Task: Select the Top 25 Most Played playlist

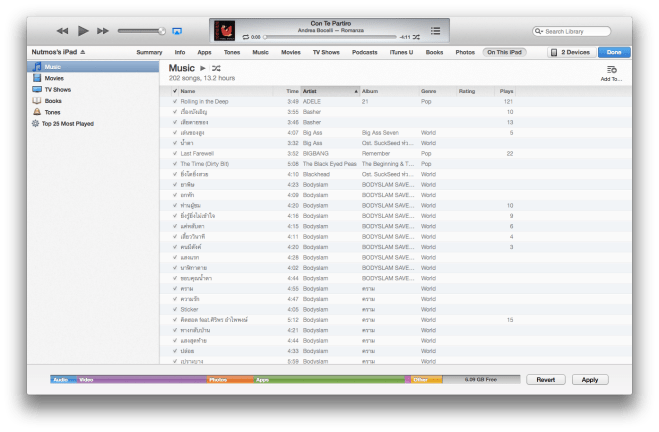Action: (68, 123)
